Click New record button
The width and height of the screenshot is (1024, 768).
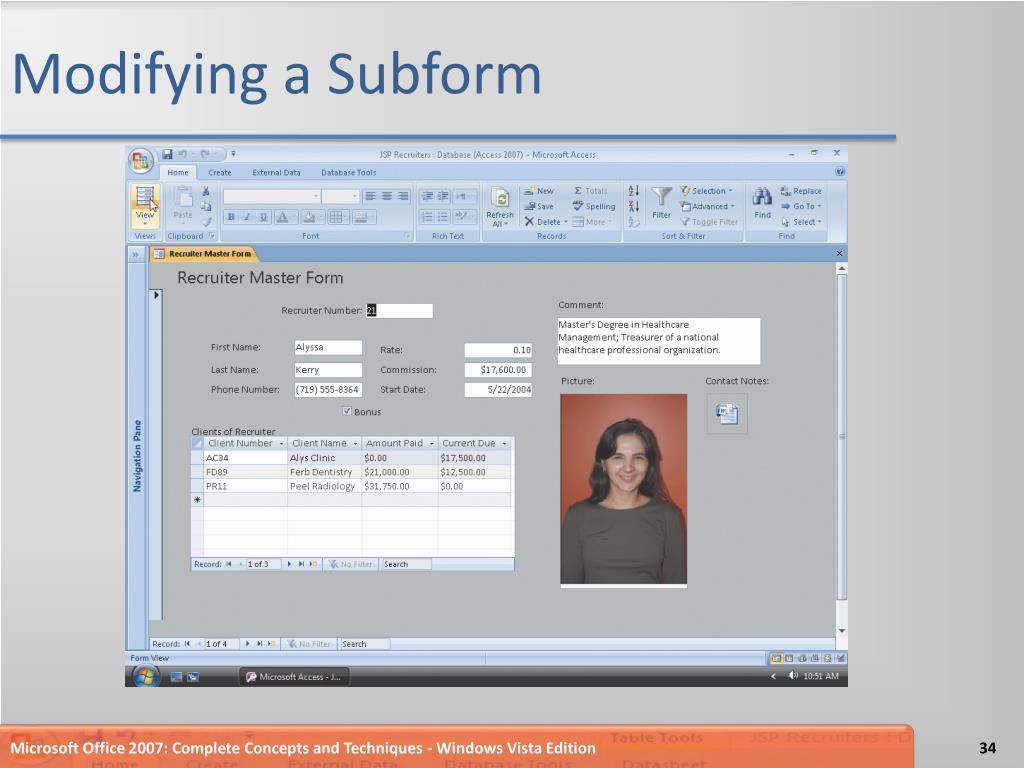tap(539, 191)
